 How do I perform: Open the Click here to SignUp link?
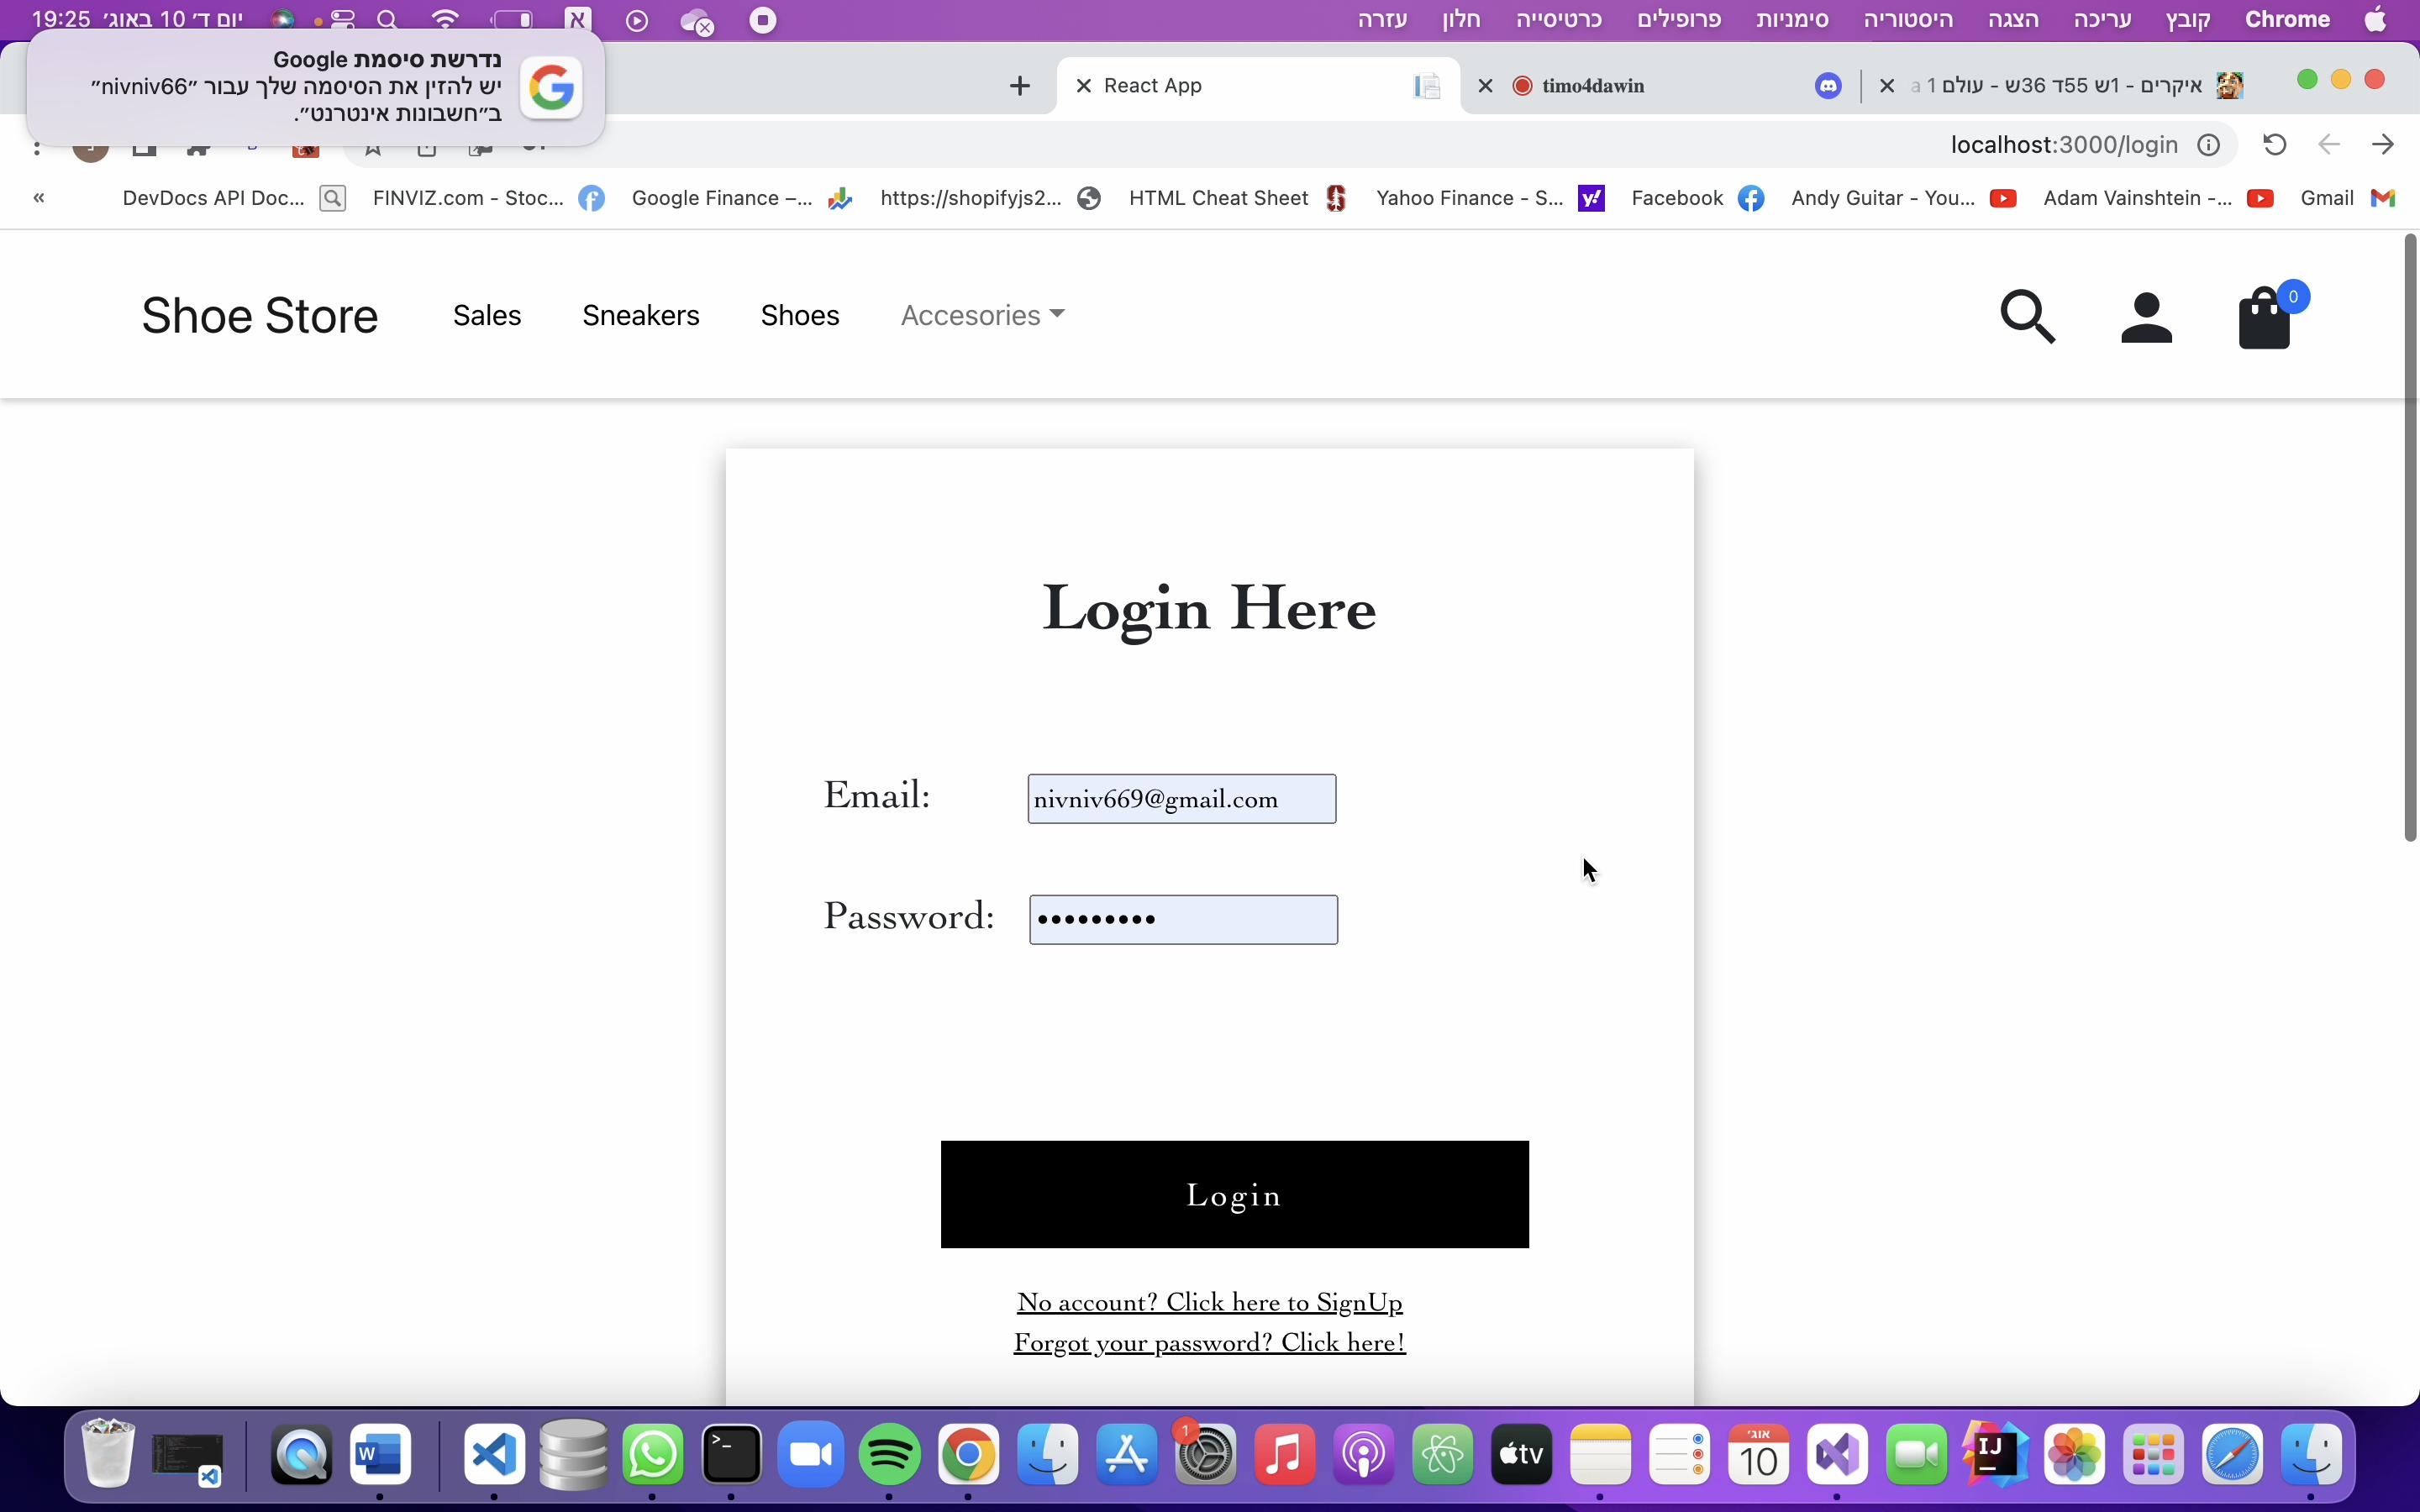pos(1209,1301)
